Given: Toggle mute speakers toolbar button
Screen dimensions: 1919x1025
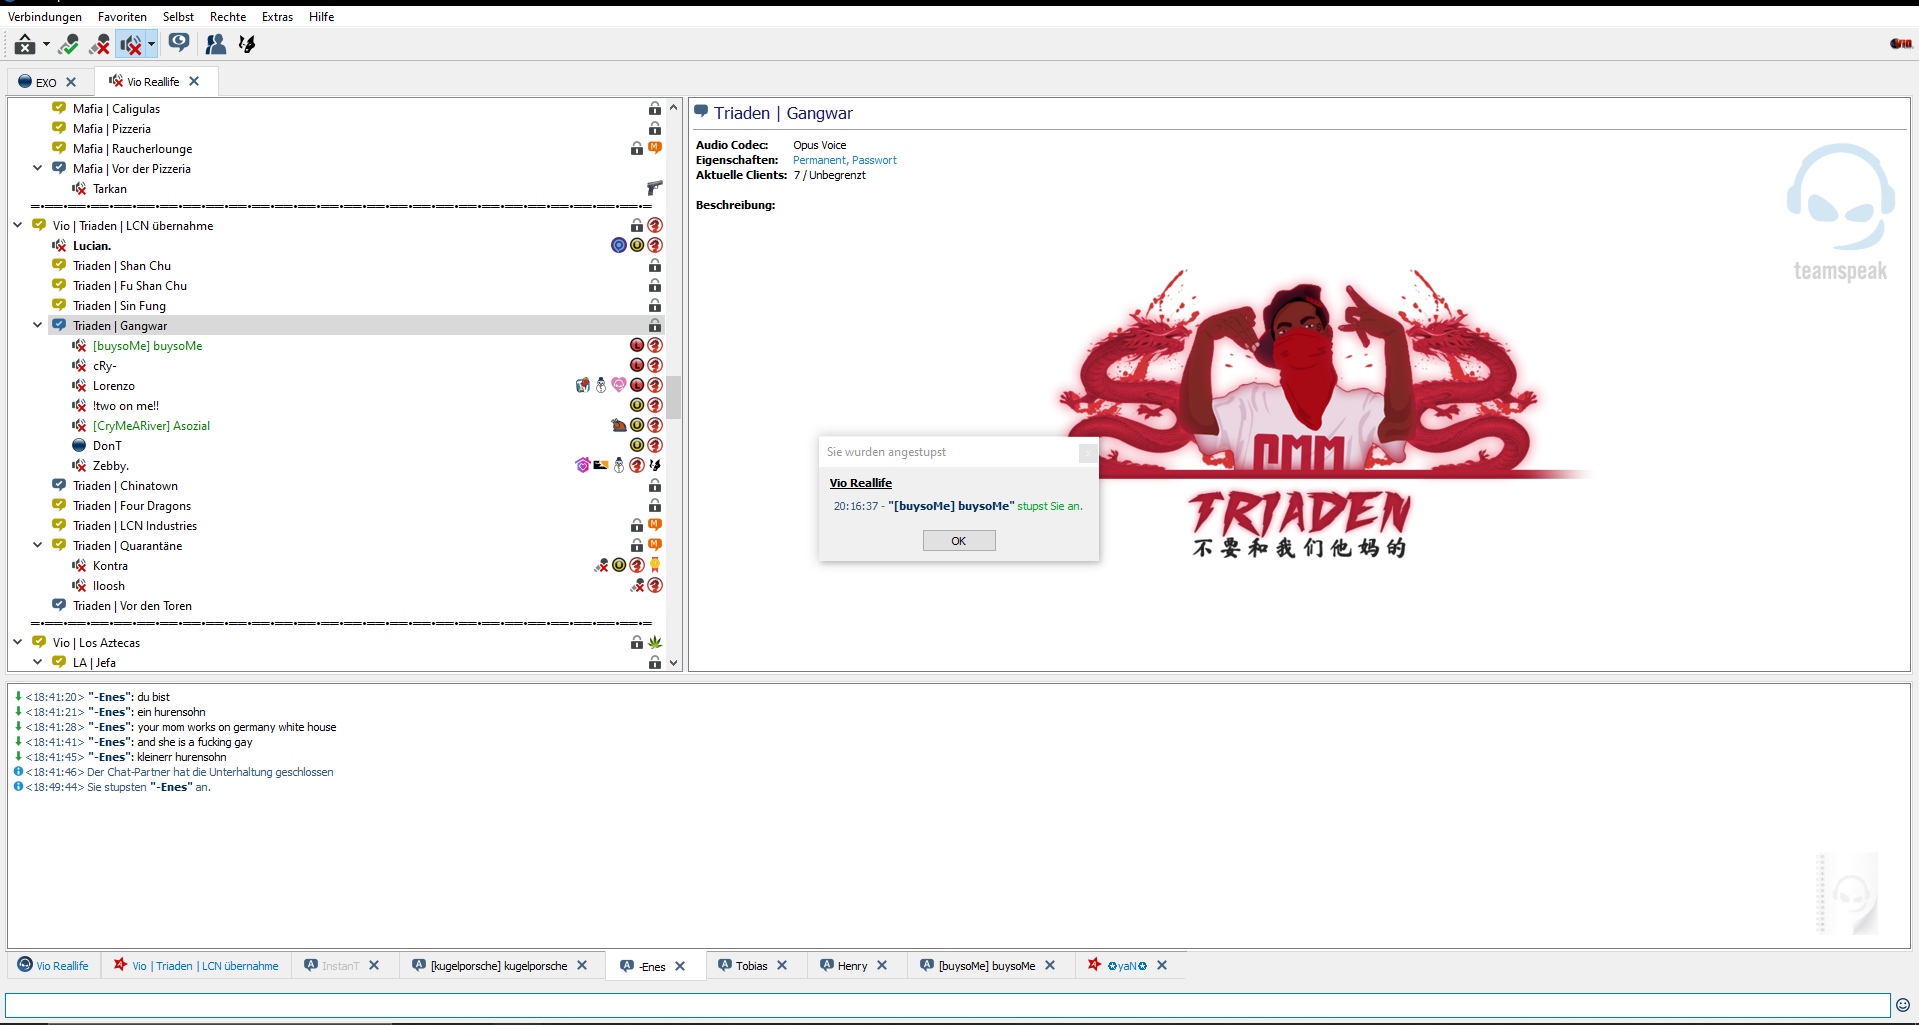Looking at the screenshot, I should point(130,44).
